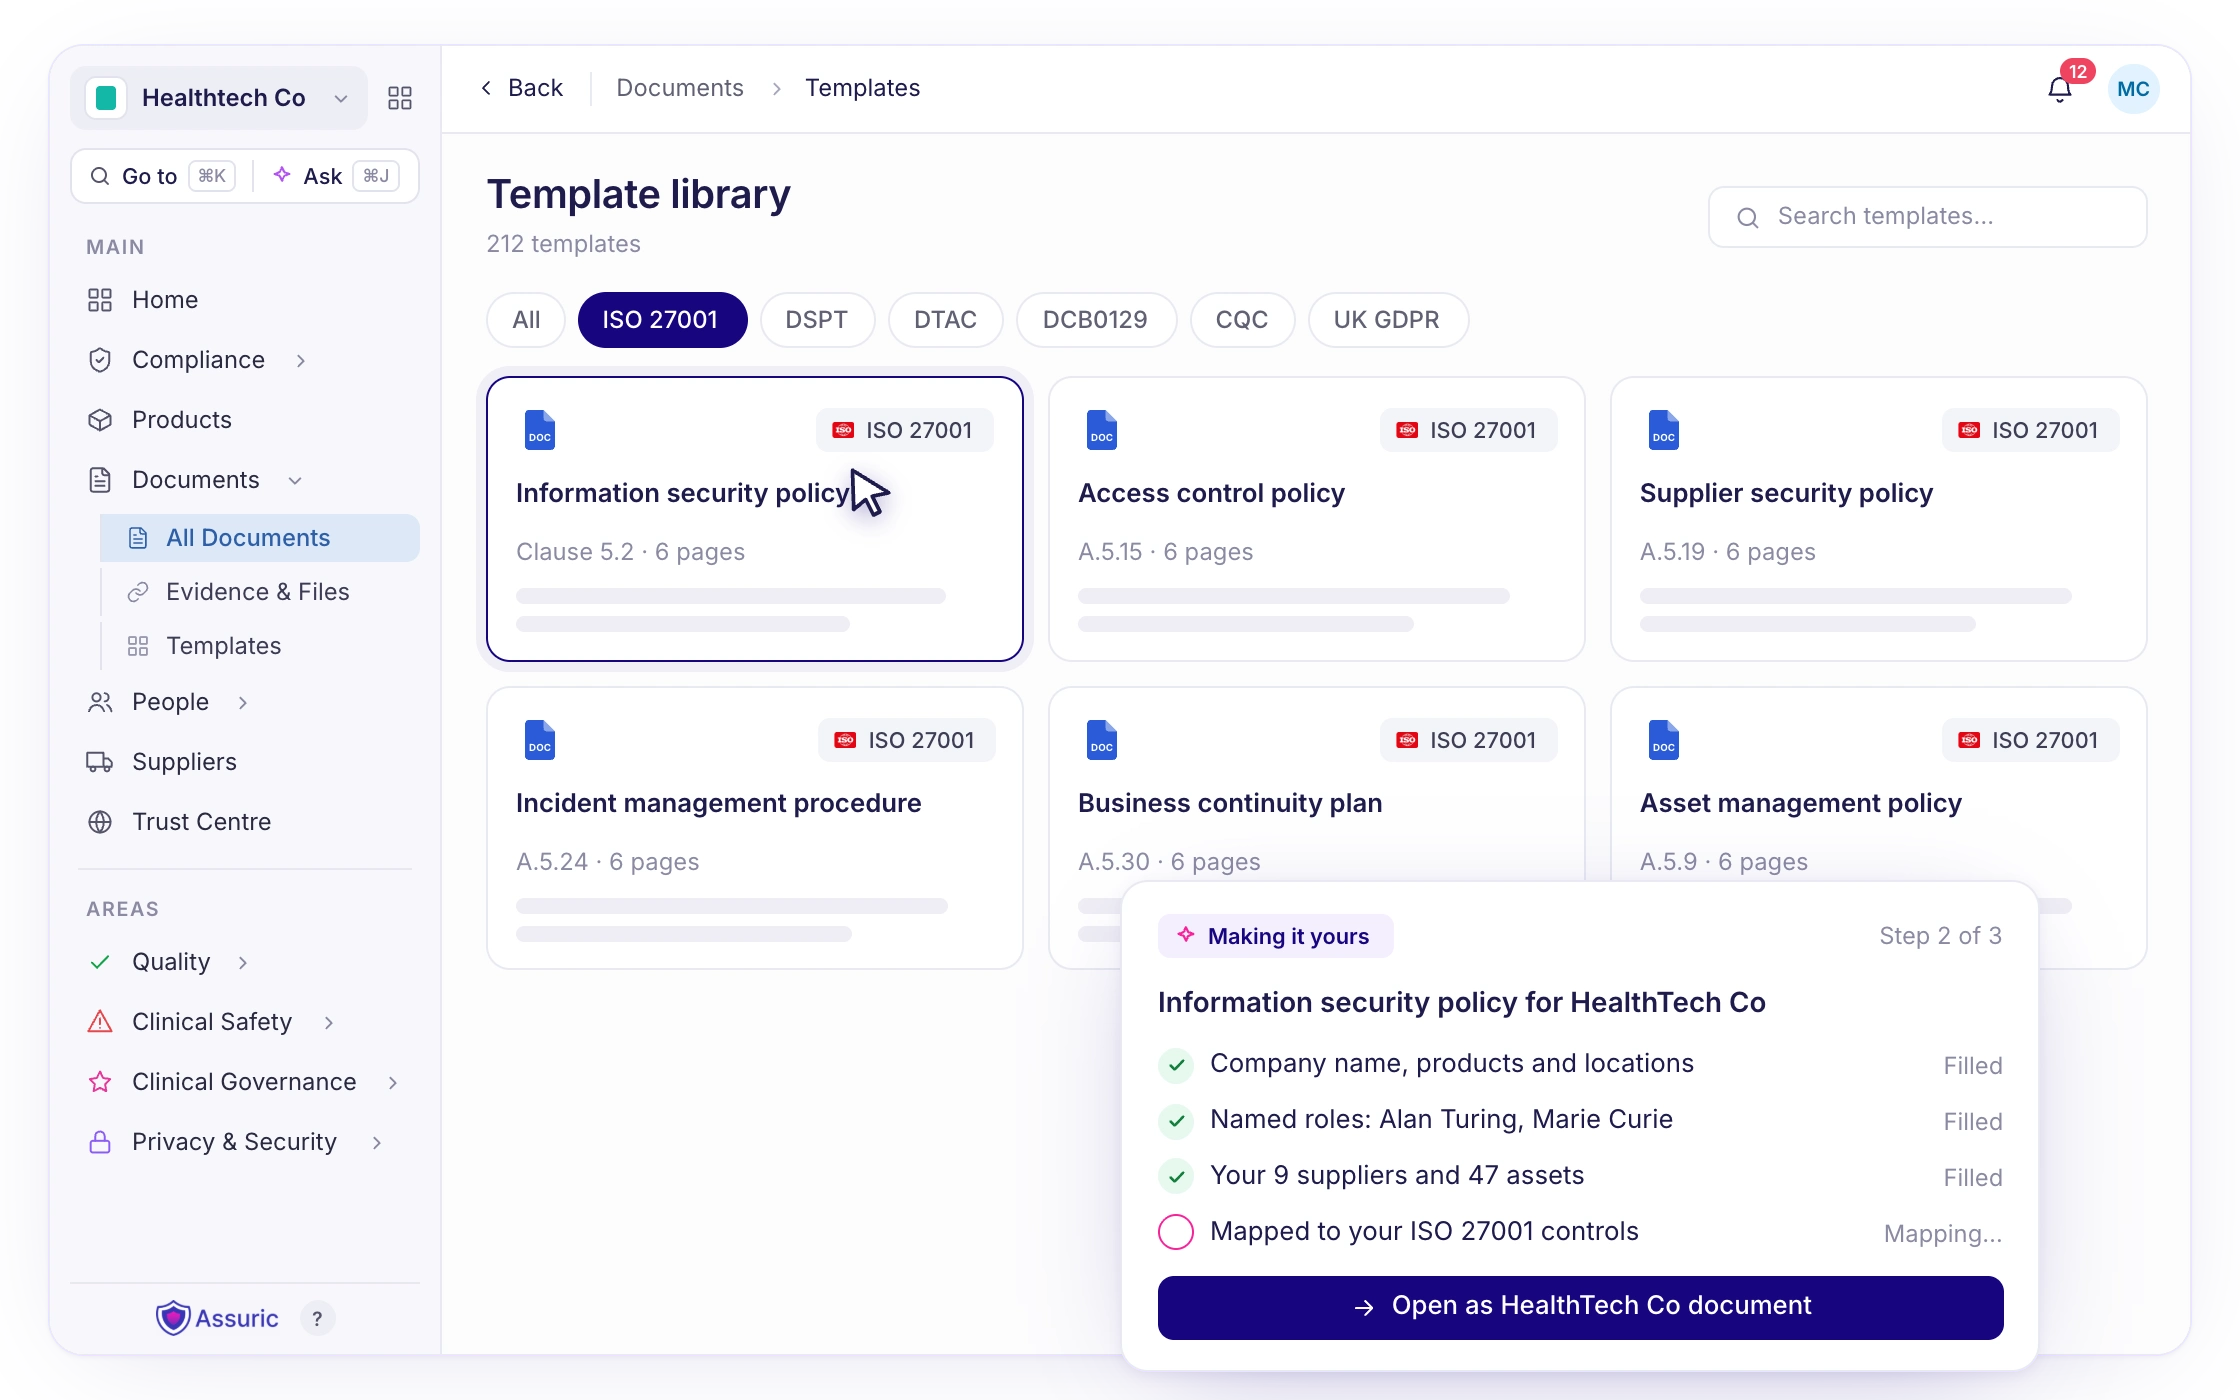
Task: Open the notifications bell
Action: [2060, 90]
